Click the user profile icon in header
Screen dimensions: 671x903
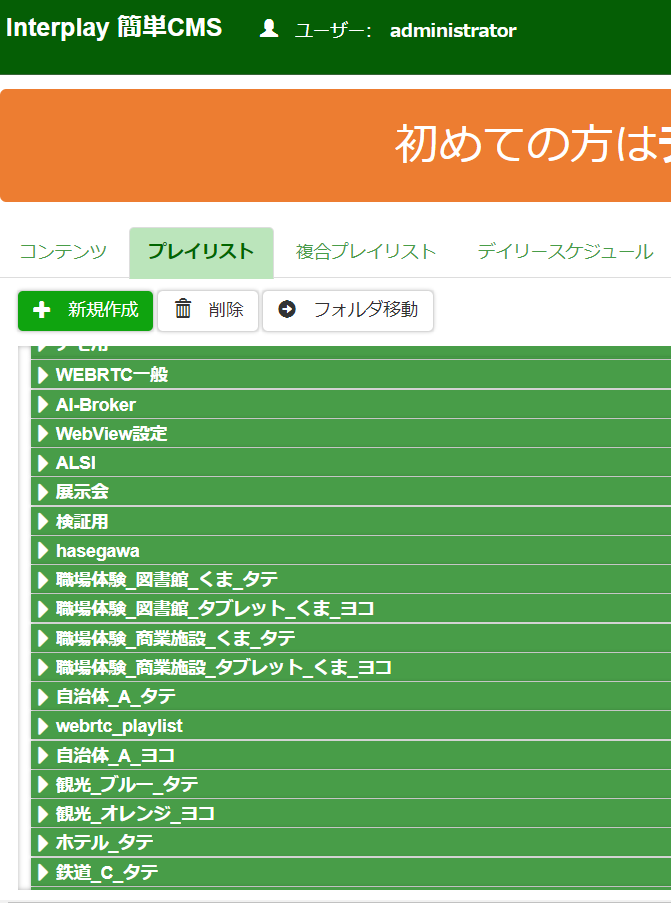(x=269, y=30)
